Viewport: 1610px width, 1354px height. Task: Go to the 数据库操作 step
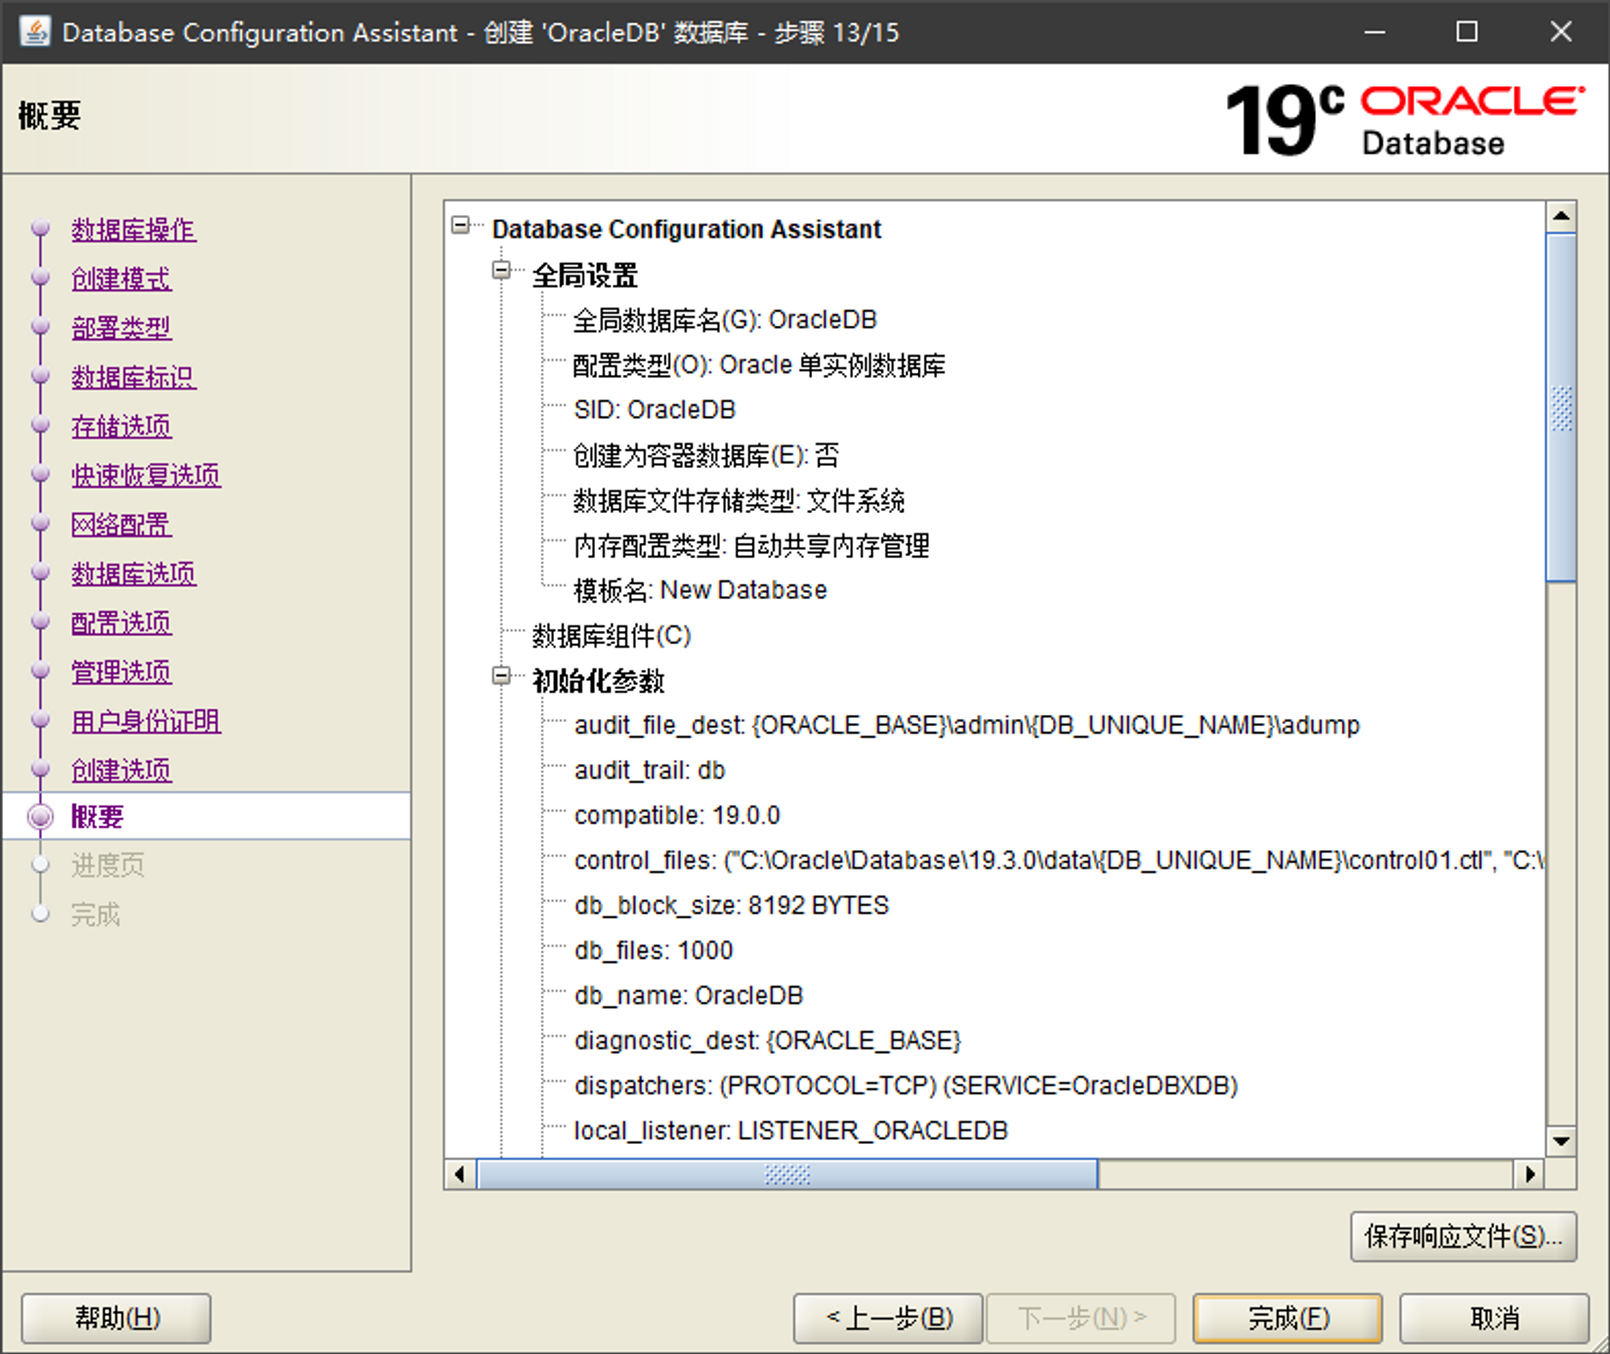pyautogui.click(x=133, y=230)
